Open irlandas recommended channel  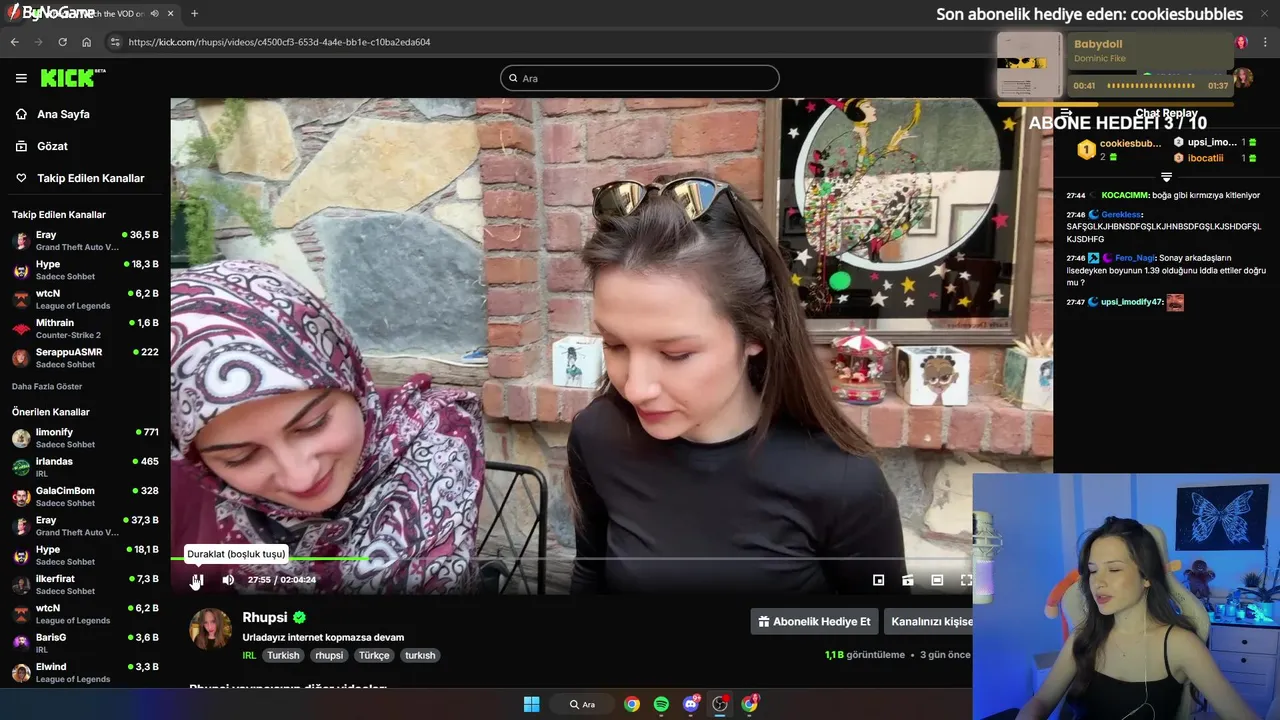coord(85,467)
